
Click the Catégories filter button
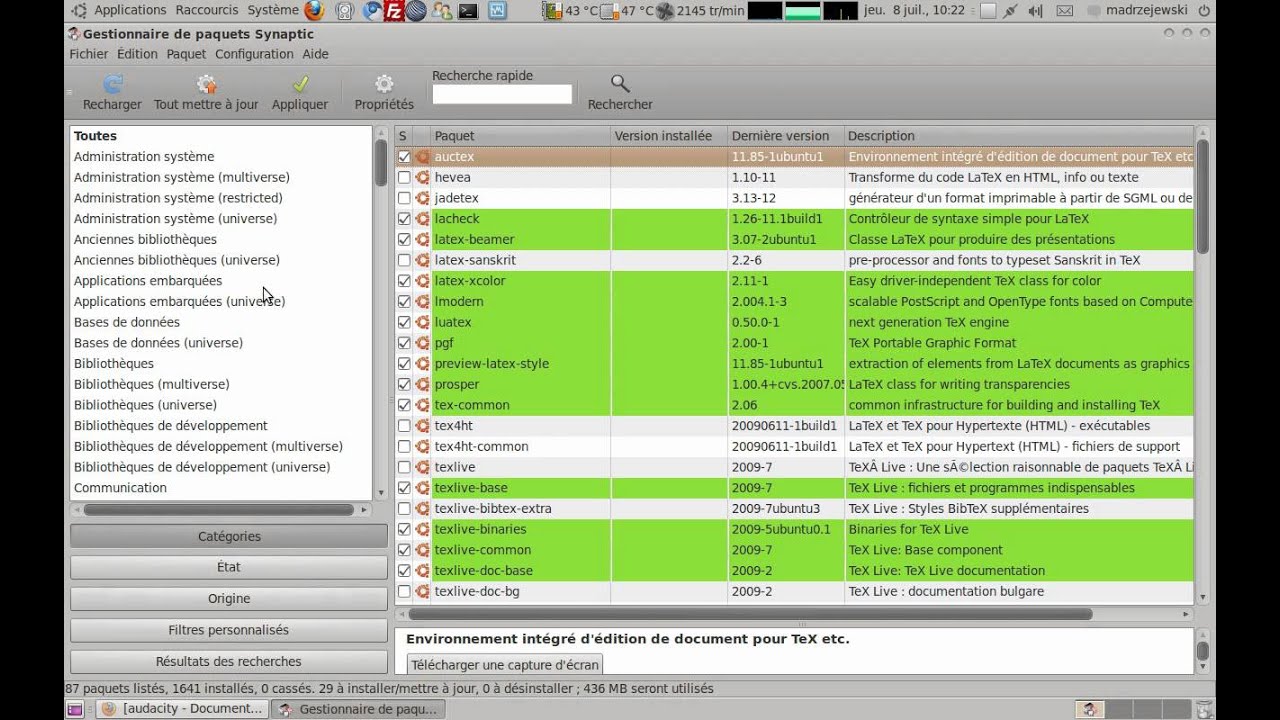tap(229, 536)
